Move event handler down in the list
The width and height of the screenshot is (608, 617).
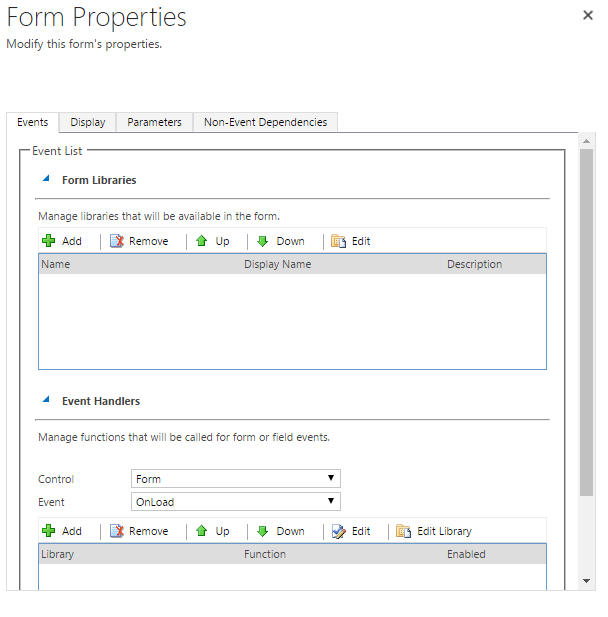pos(281,531)
